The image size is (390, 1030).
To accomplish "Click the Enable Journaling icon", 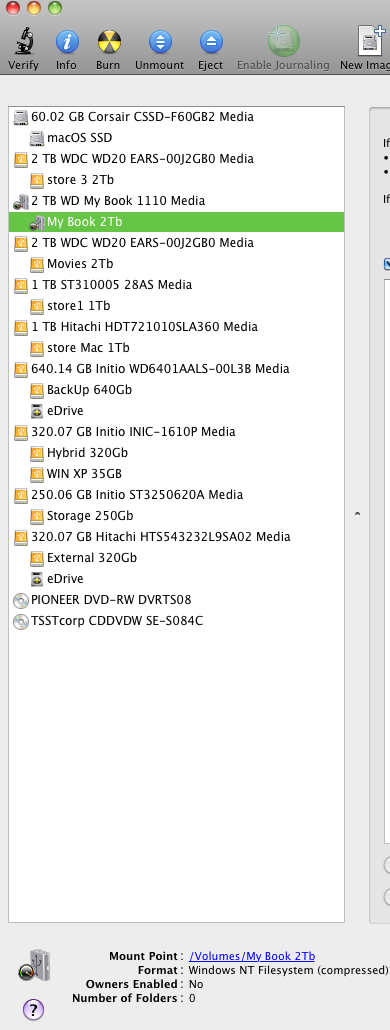I will click(x=284, y=41).
